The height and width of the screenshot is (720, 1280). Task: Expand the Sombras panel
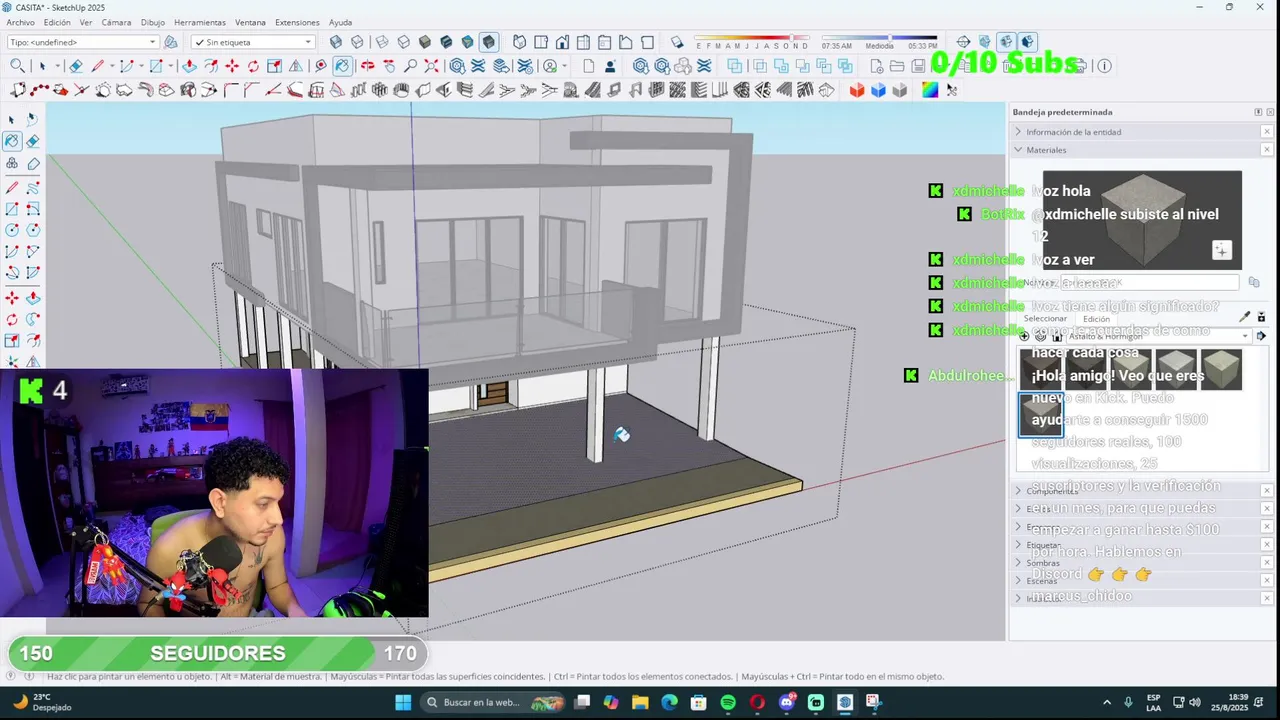[1018, 563]
